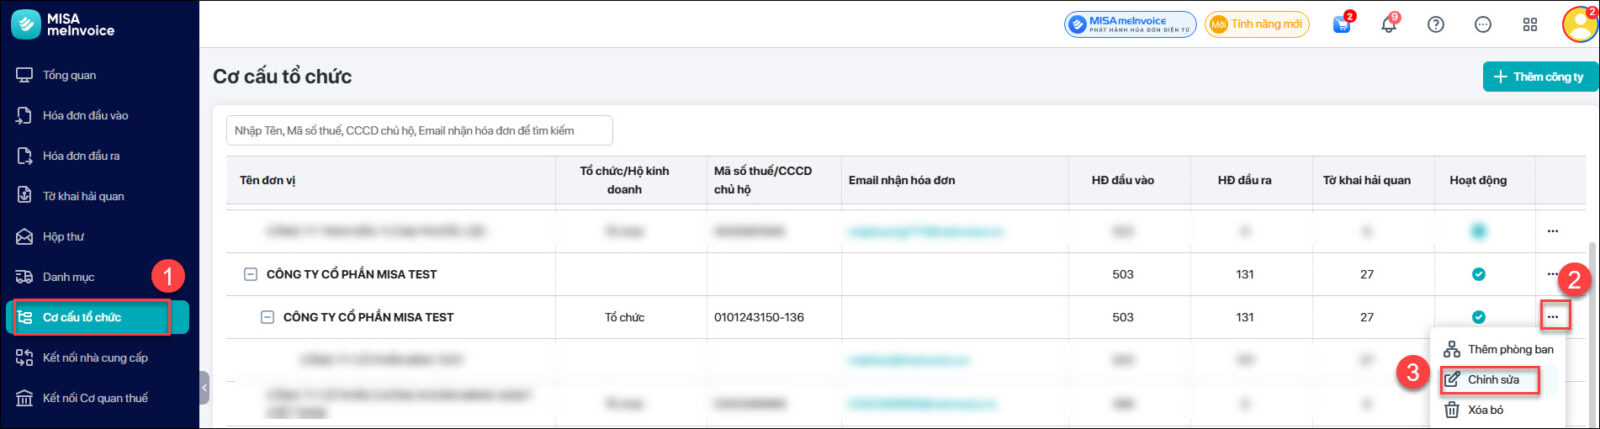This screenshot has width=1600, height=429.
Task: Select Xóa bỏ in context menu
Action: pyautogui.click(x=1474, y=410)
